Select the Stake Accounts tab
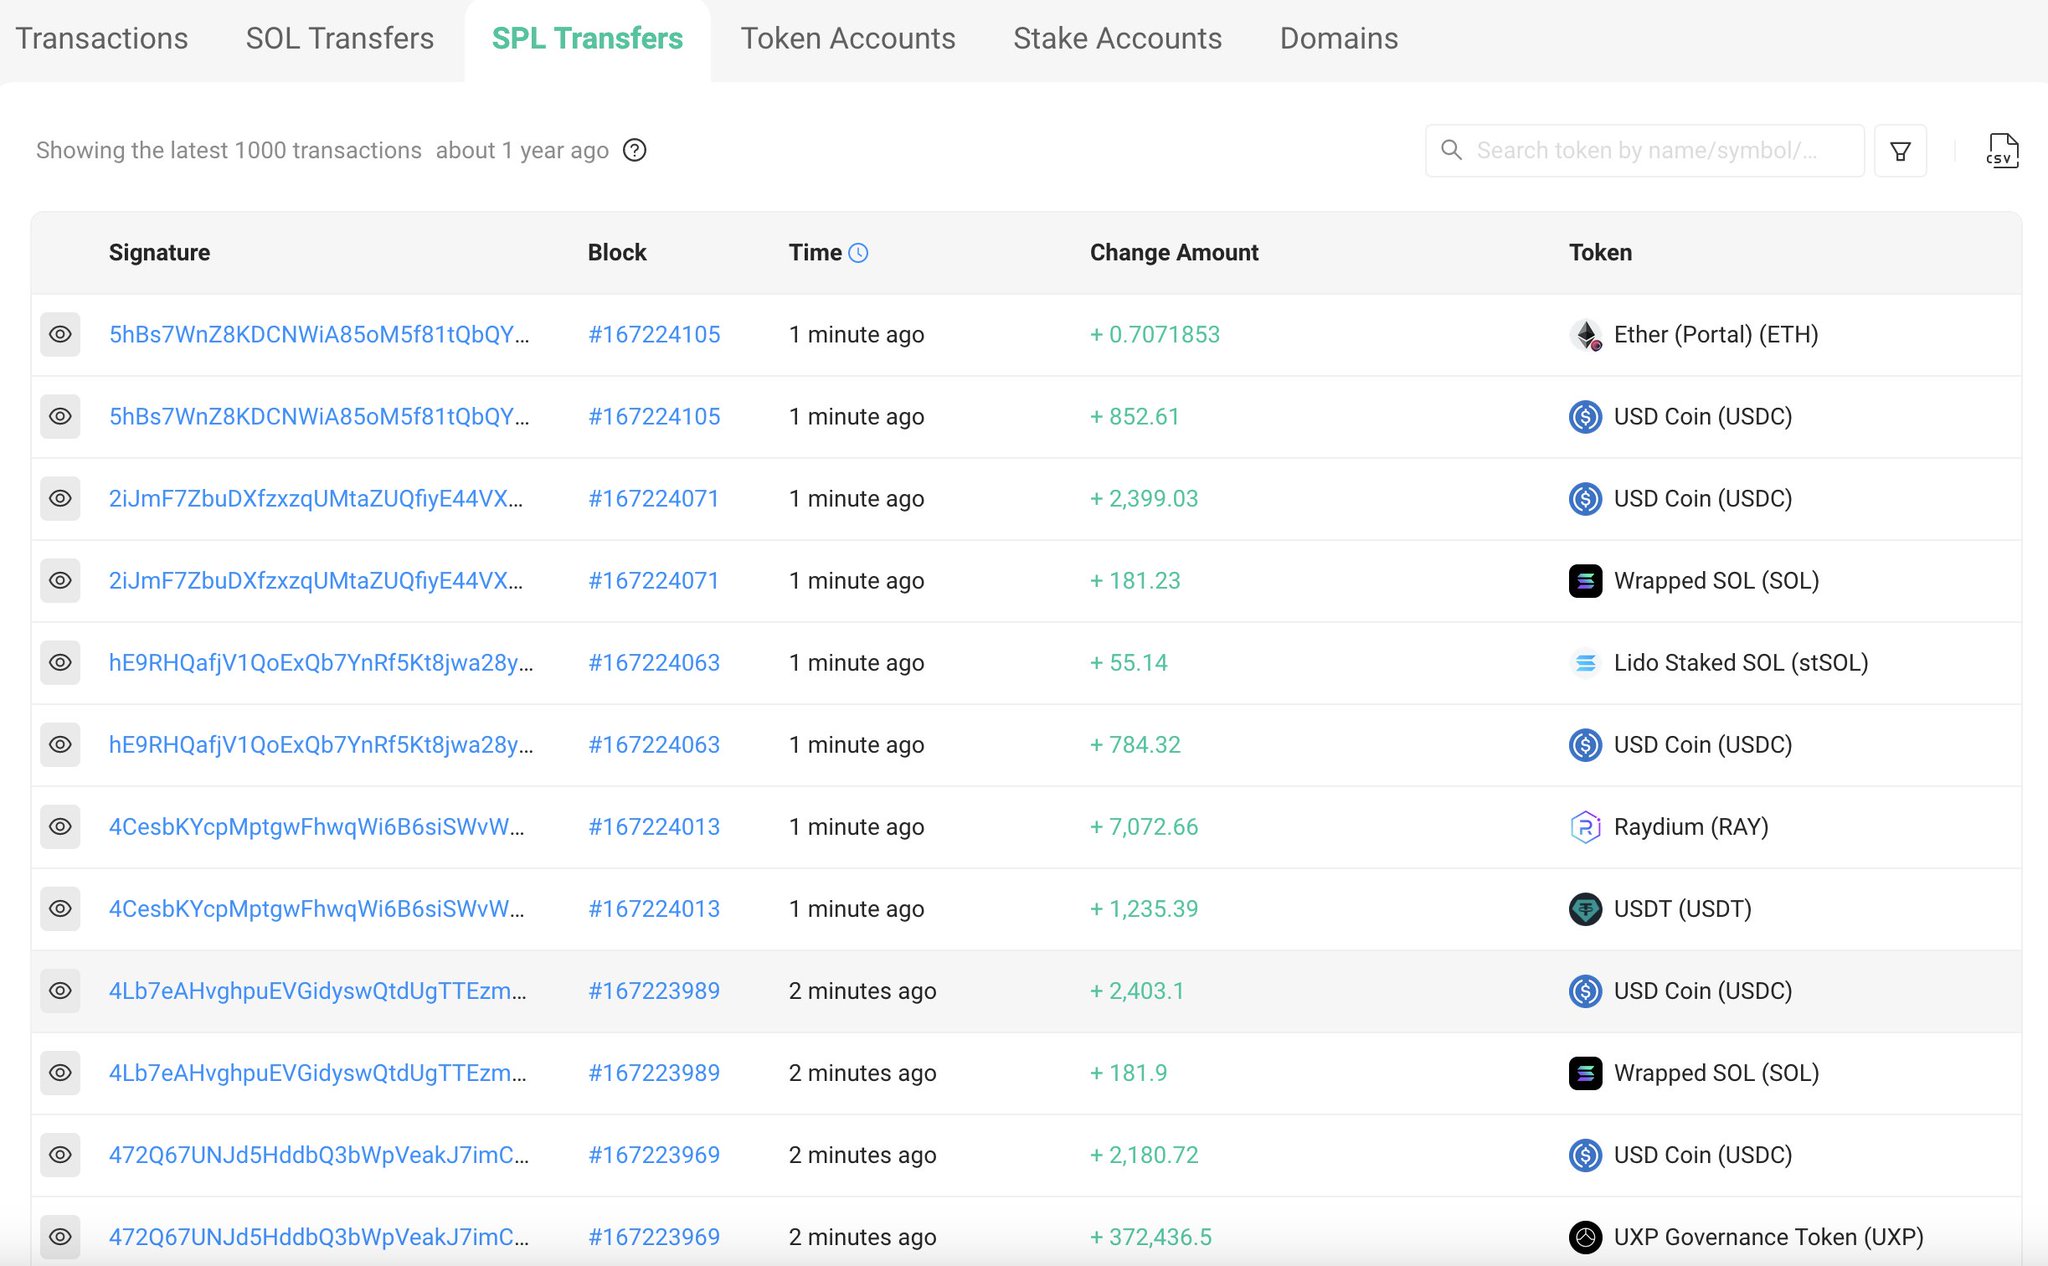Screen dimensions: 2048x1266 click(x=1117, y=39)
